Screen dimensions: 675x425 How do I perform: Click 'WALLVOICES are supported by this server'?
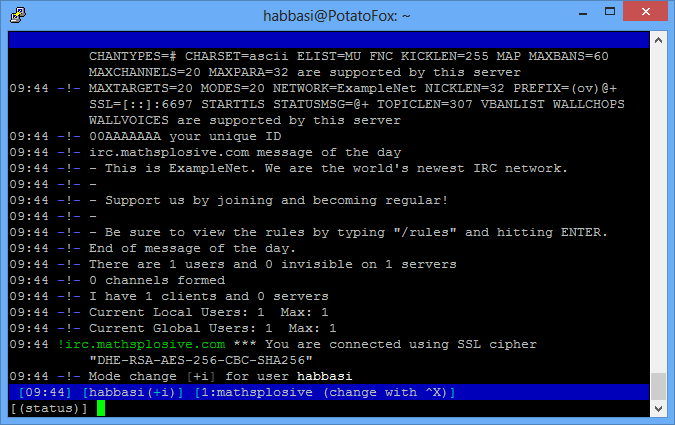pos(245,120)
